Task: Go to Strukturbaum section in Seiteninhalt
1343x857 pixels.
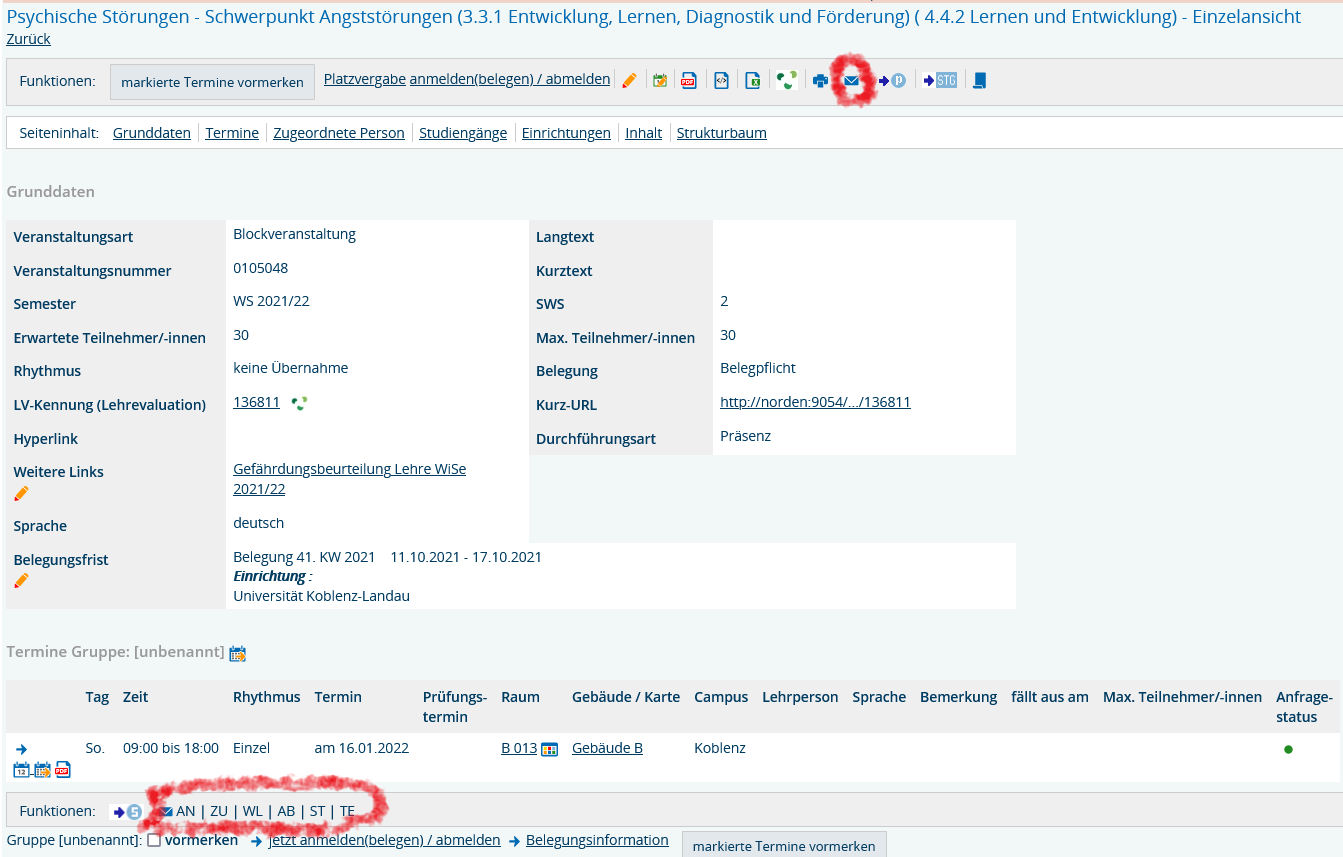Action: 721,133
